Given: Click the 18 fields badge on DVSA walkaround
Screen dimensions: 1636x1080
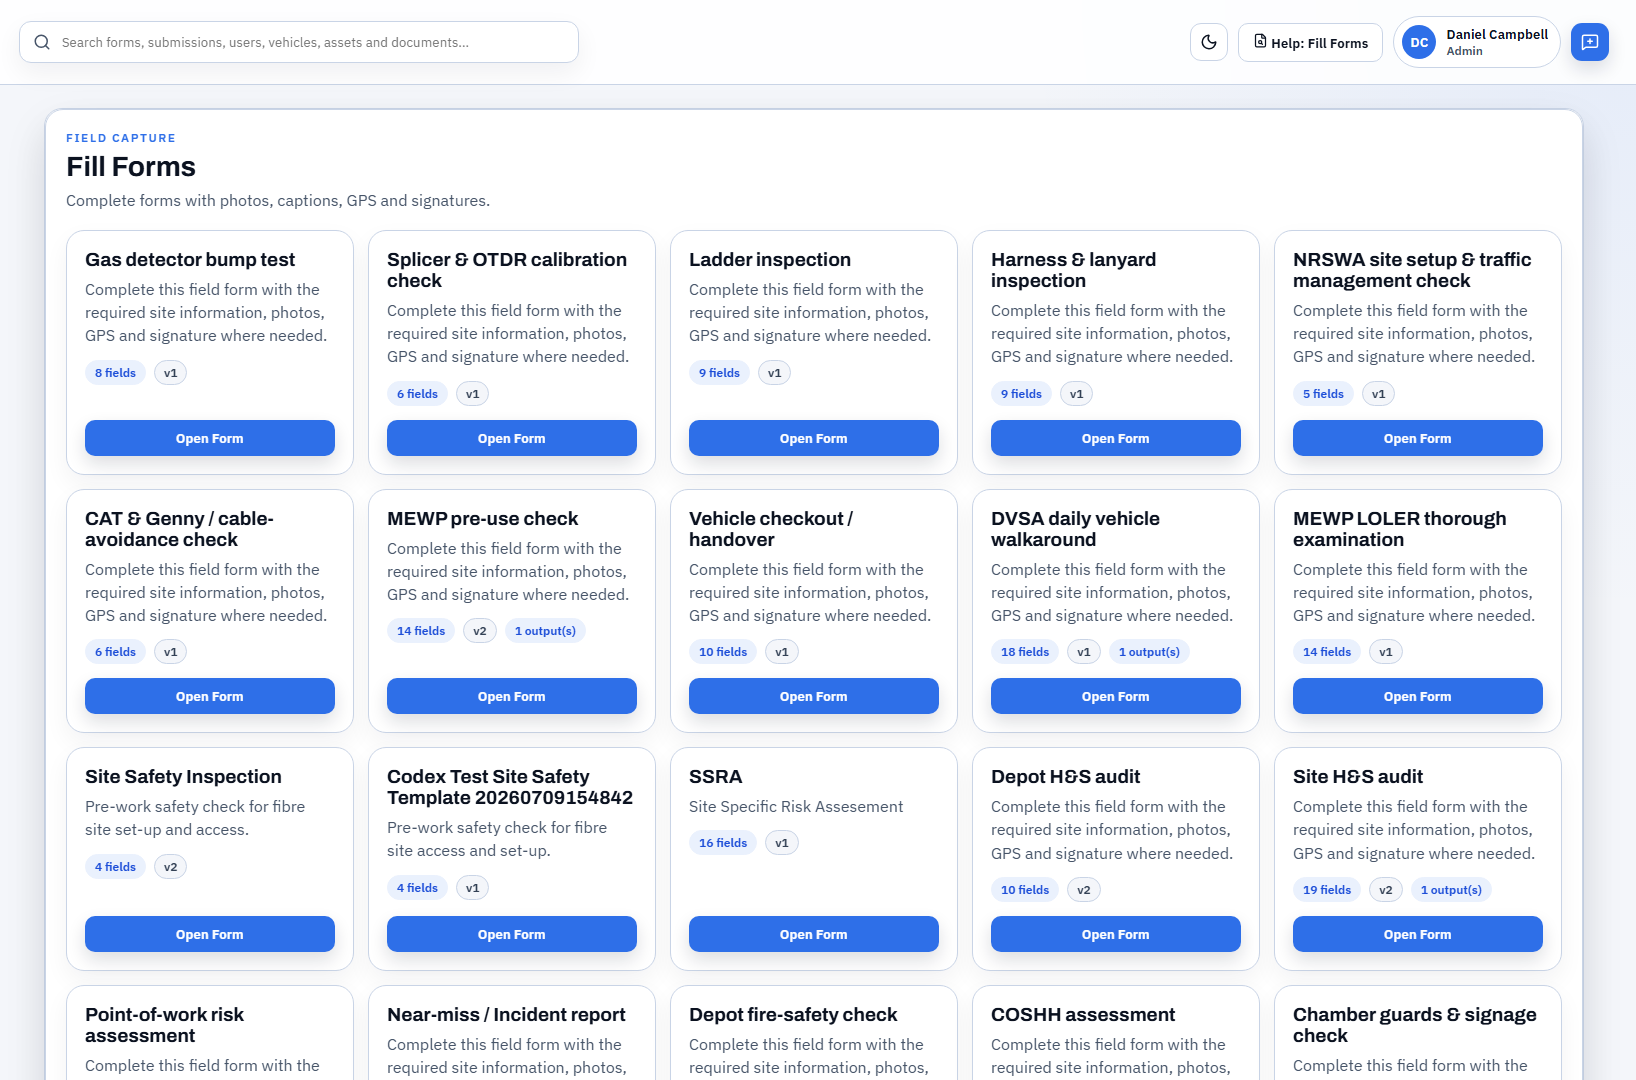Looking at the screenshot, I should (x=1025, y=652).
